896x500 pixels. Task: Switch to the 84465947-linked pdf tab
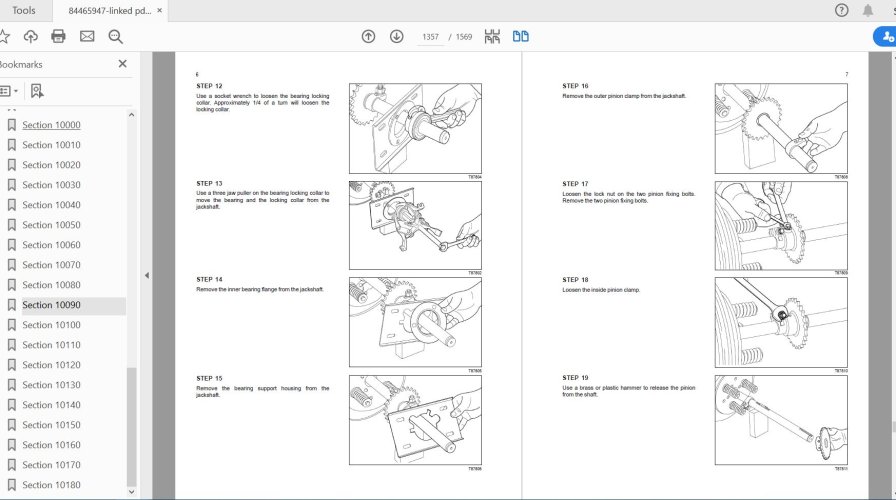pyautogui.click(x=110, y=10)
